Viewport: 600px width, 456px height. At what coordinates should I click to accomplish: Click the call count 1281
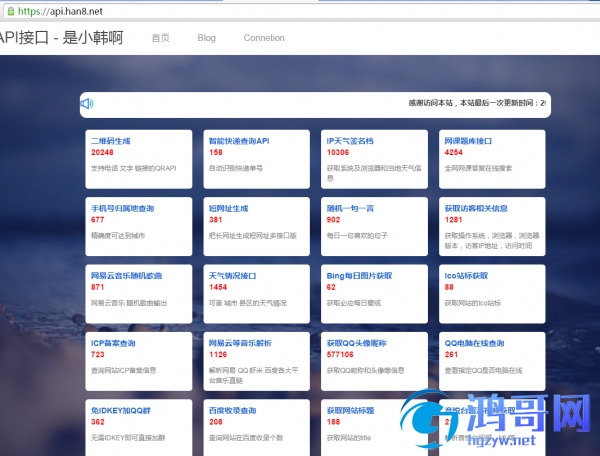(453, 220)
